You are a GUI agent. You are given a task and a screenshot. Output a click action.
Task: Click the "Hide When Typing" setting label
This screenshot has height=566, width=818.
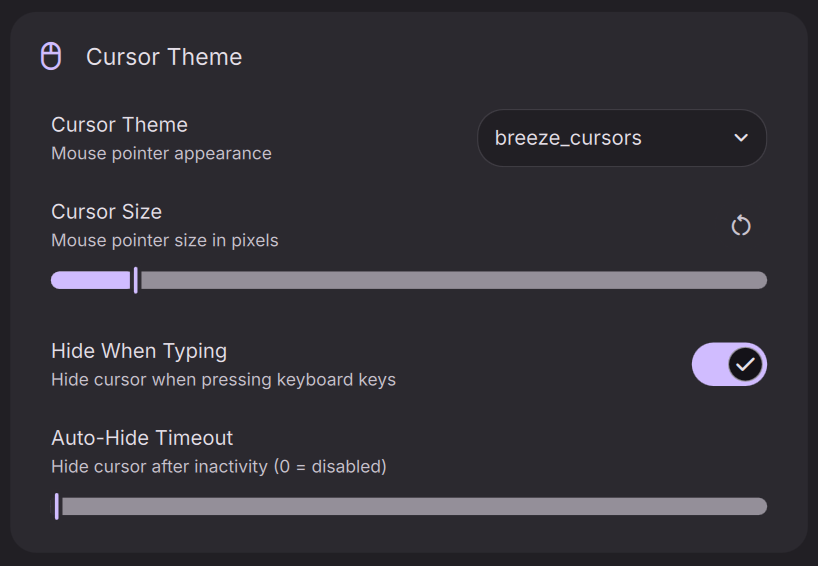click(139, 351)
